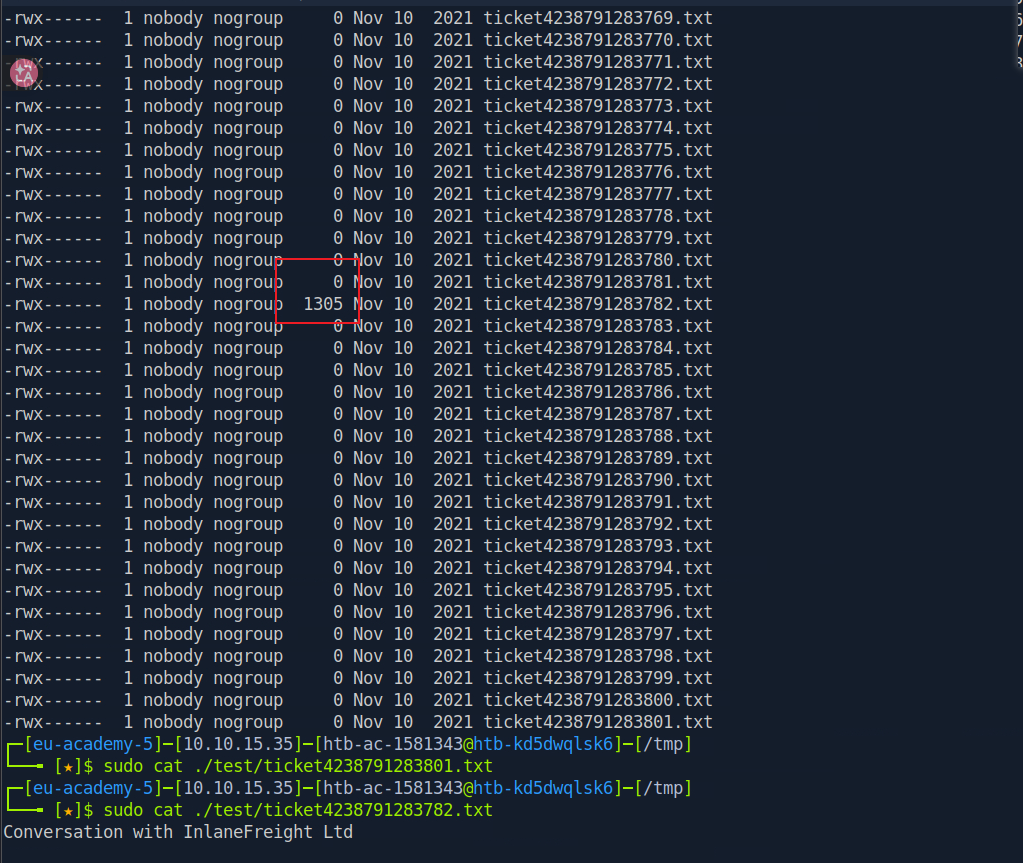Click ticket4238791283769.txt in the top row
This screenshot has height=863, width=1023.
point(598,18)
